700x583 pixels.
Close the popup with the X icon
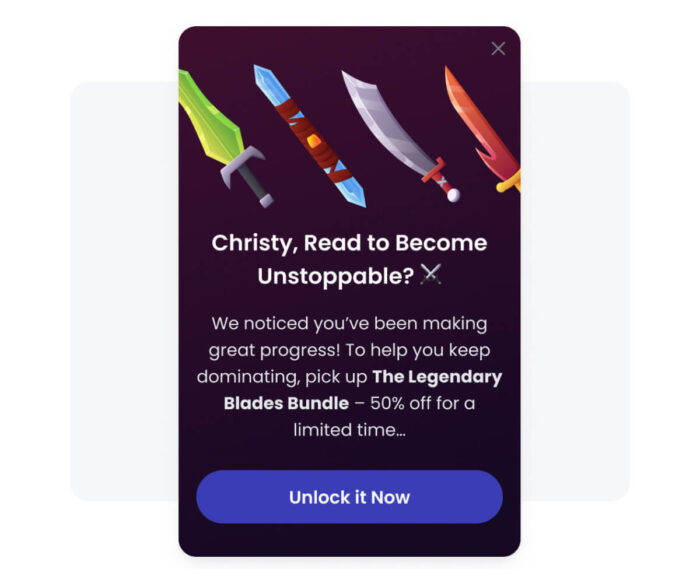[x=498, y=49]
